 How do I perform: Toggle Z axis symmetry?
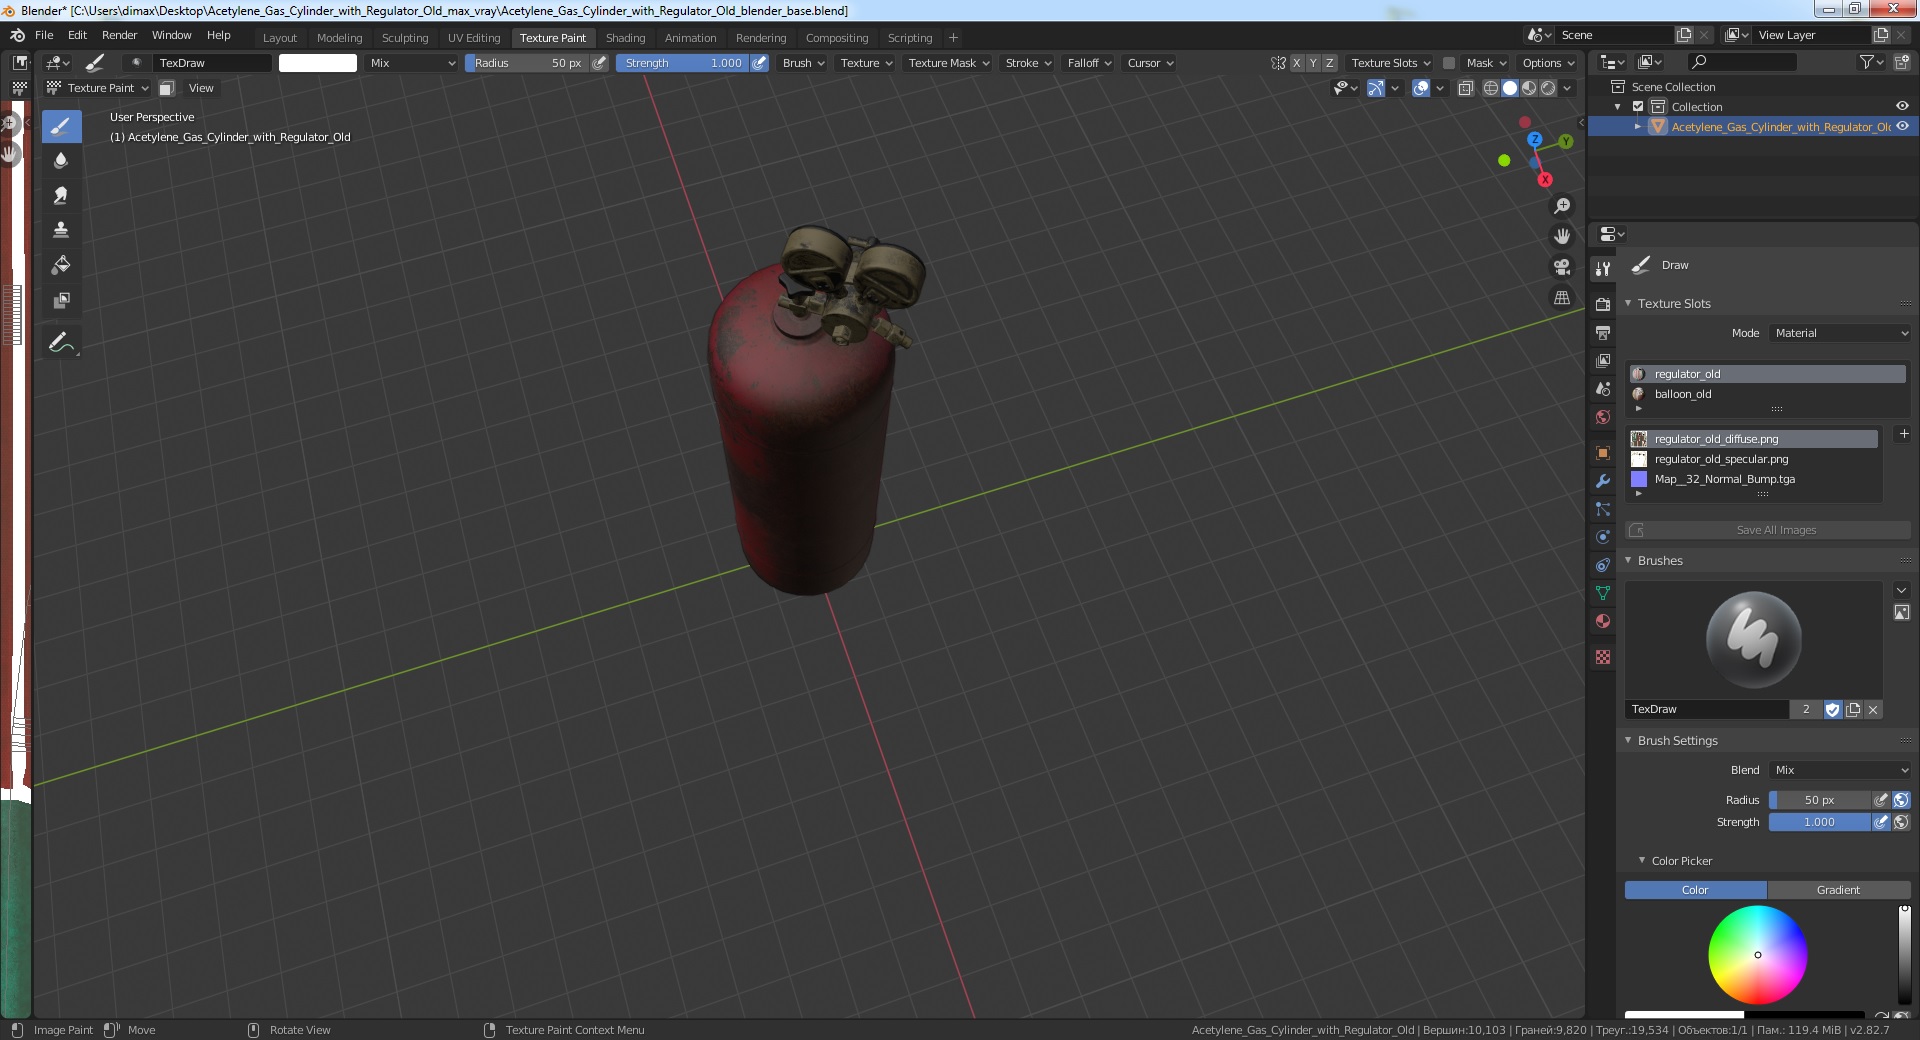[1329, 63]
